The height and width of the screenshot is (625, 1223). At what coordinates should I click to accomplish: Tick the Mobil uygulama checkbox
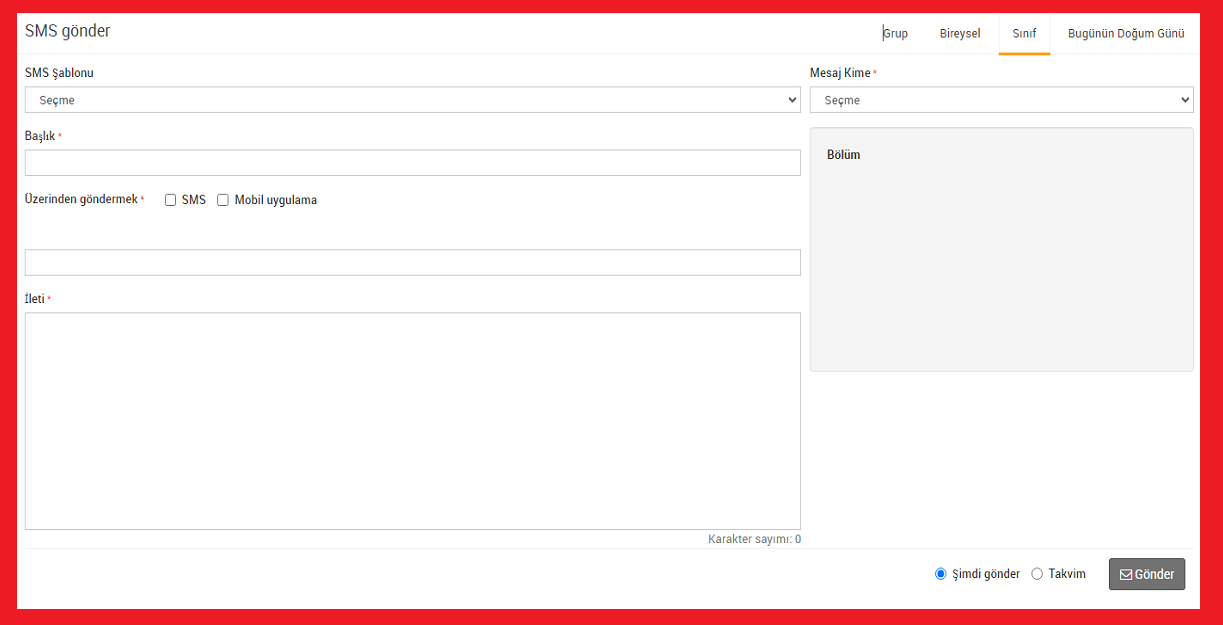pos(223,200)
